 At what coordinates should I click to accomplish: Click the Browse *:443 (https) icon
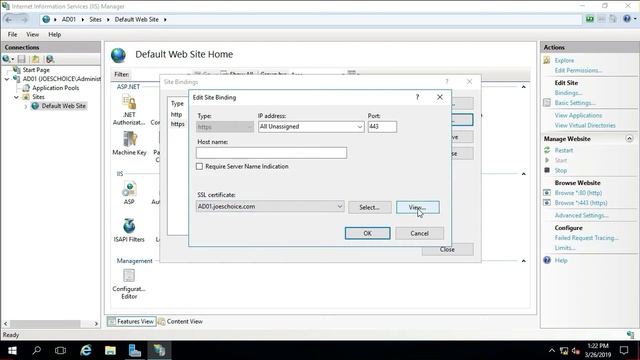pos(547,203)
